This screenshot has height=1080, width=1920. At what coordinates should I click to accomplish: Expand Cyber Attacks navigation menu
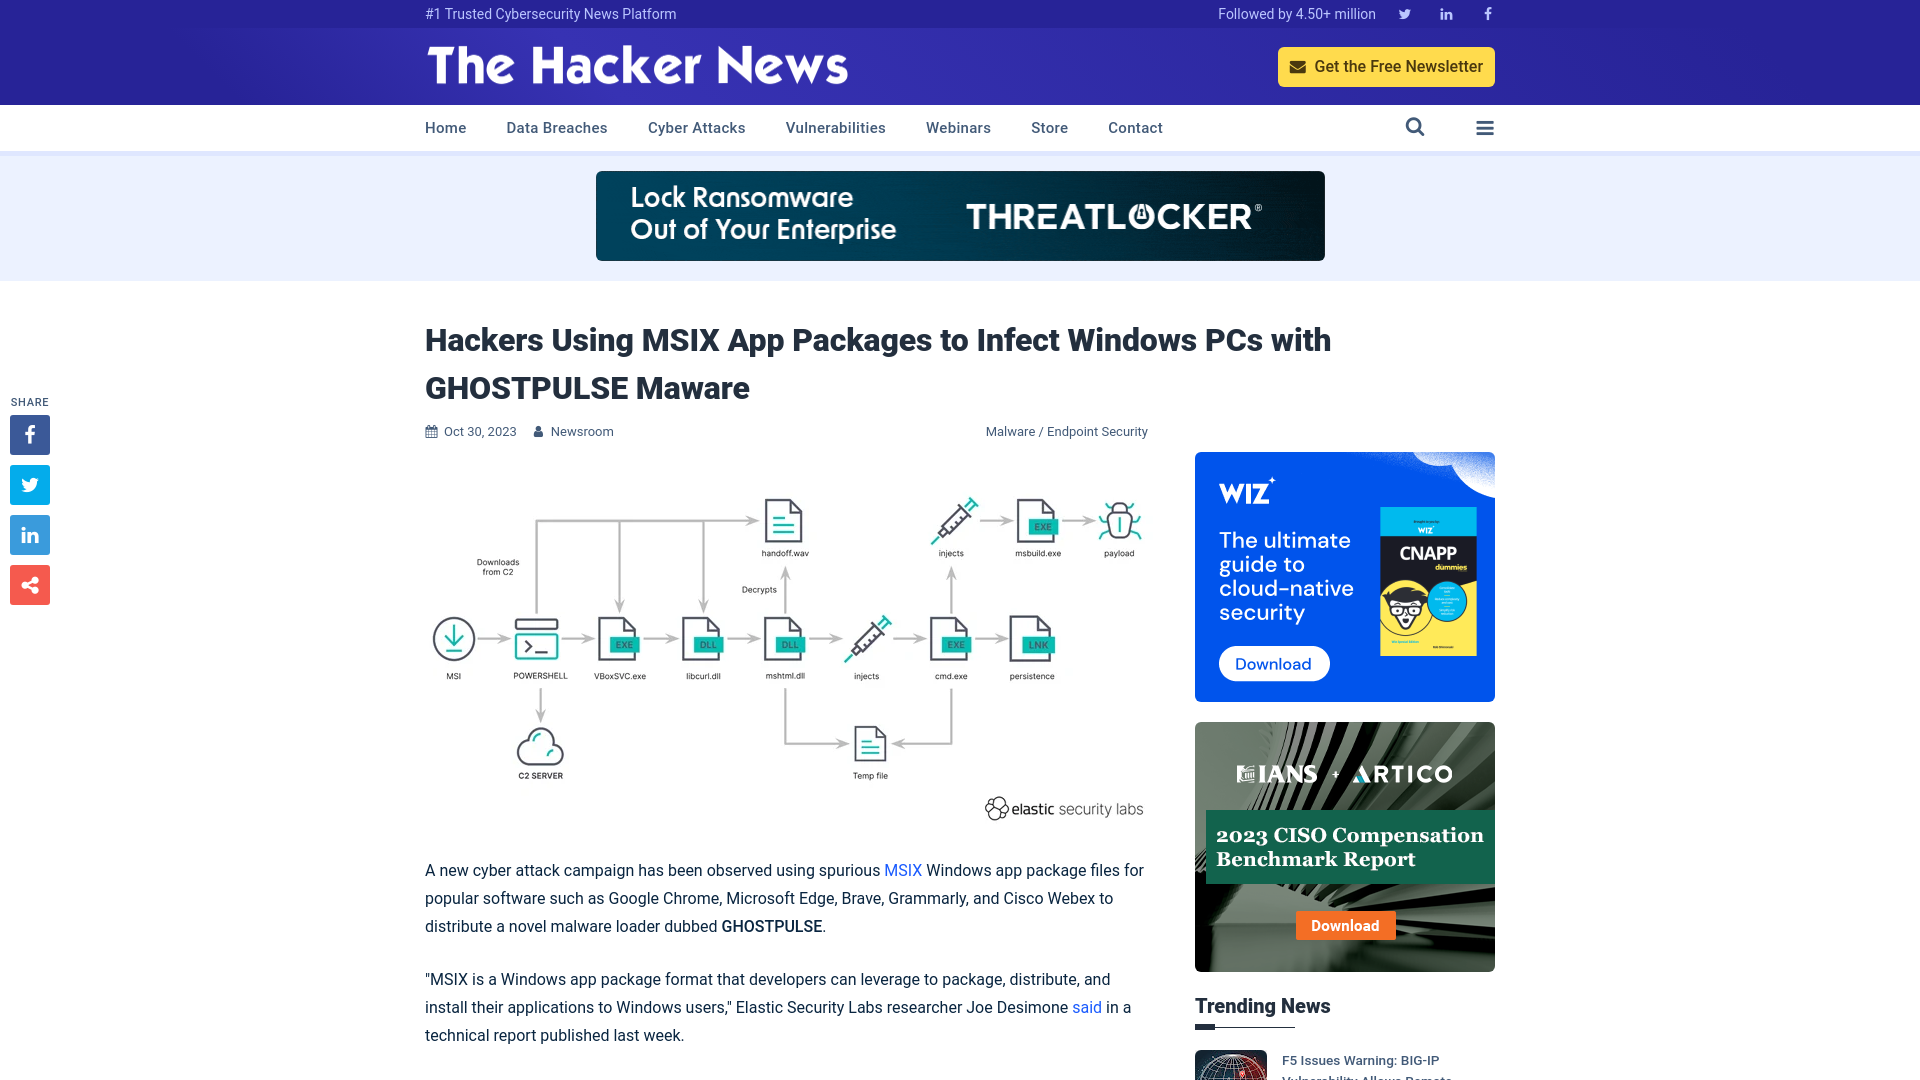[x=696, y=127]
